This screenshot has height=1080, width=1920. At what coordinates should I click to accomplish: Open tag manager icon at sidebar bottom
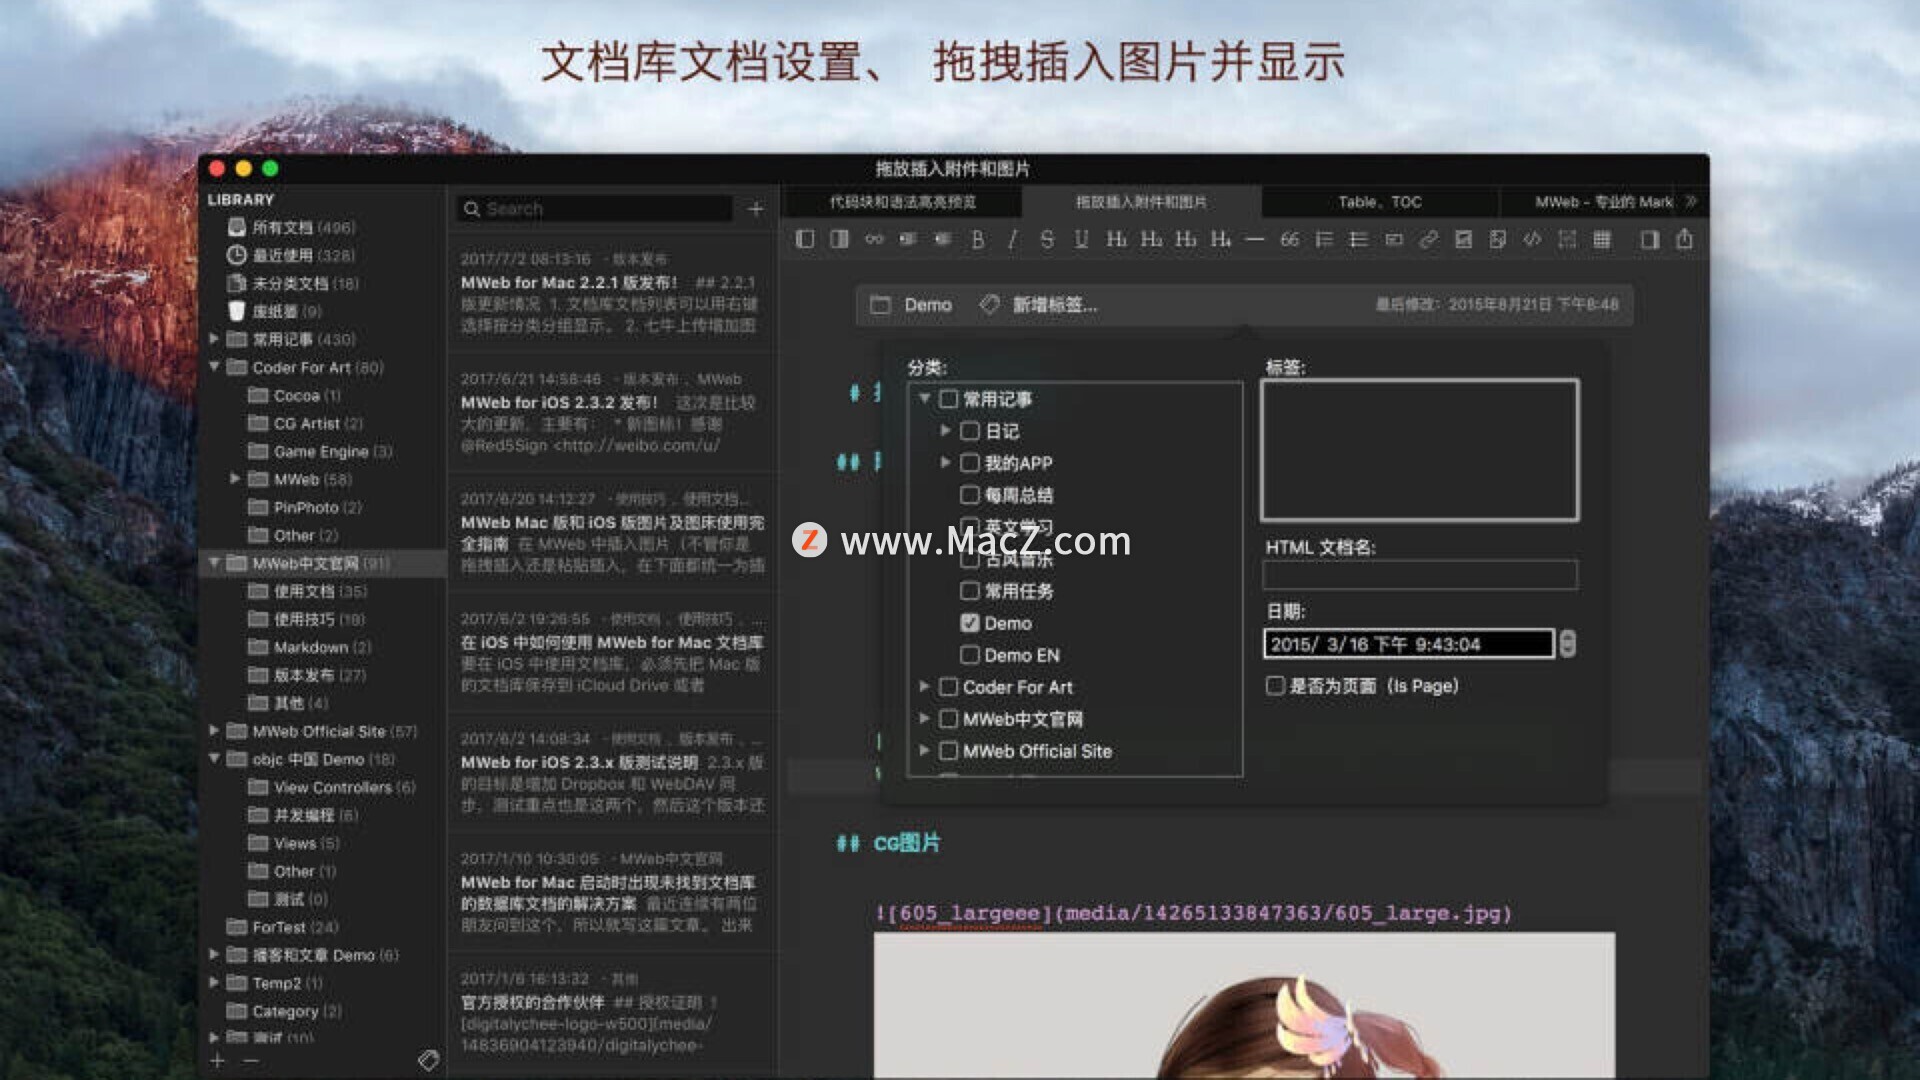tap(428, 1060)
